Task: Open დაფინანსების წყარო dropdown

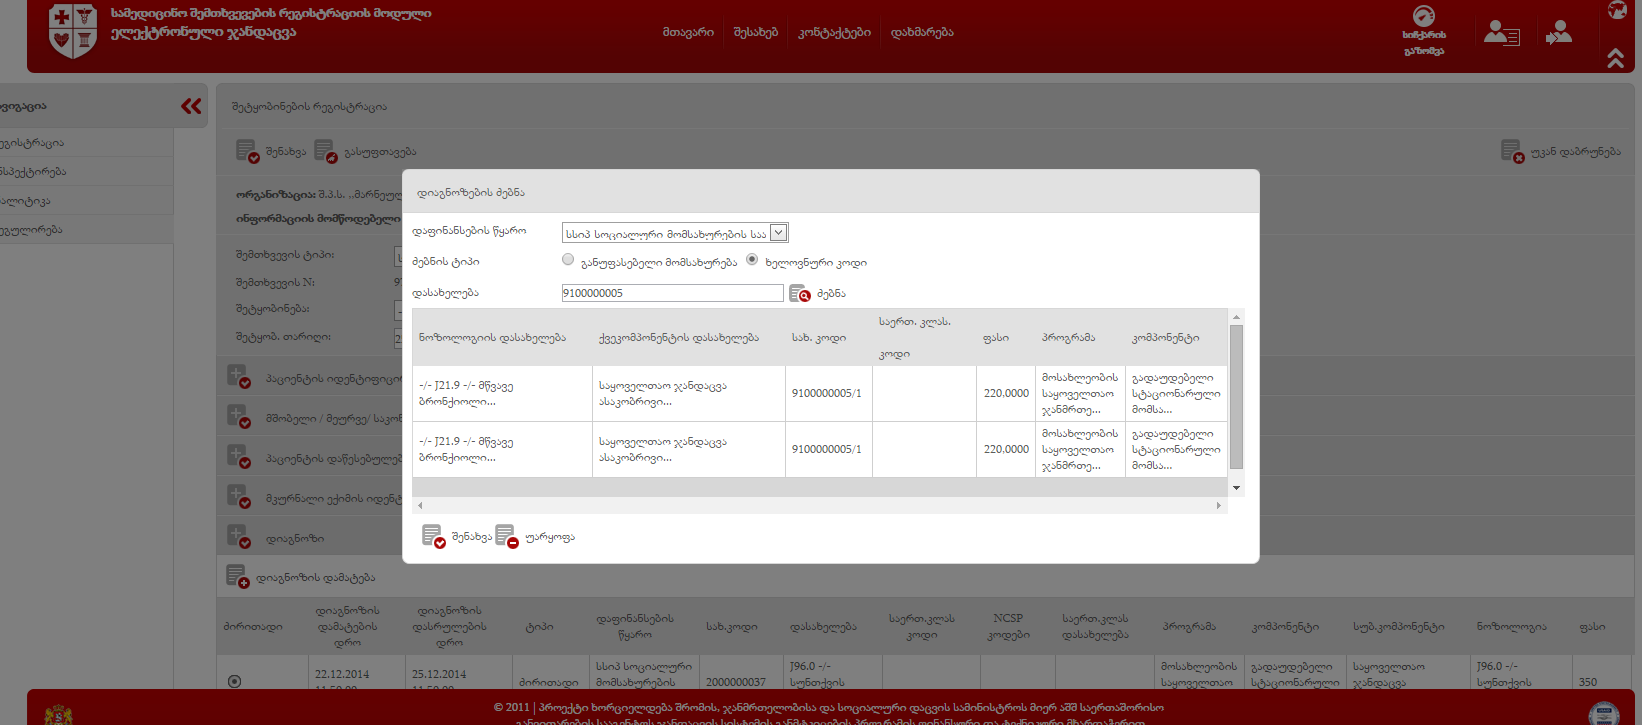Action: pyautogui.click(x=778, y=233)
